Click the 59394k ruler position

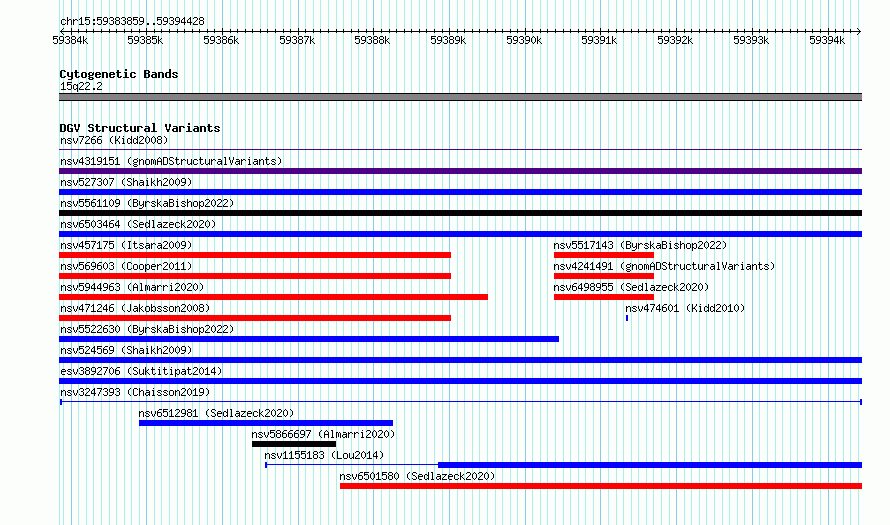click(827, 40)
